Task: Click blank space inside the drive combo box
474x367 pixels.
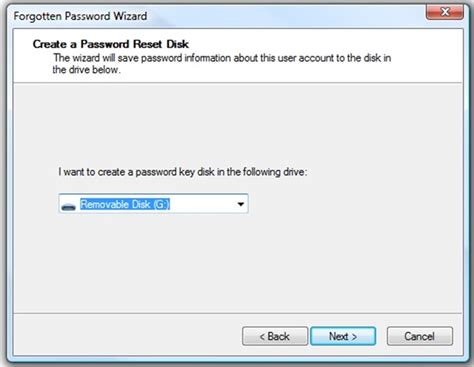Action: point(202,204)
